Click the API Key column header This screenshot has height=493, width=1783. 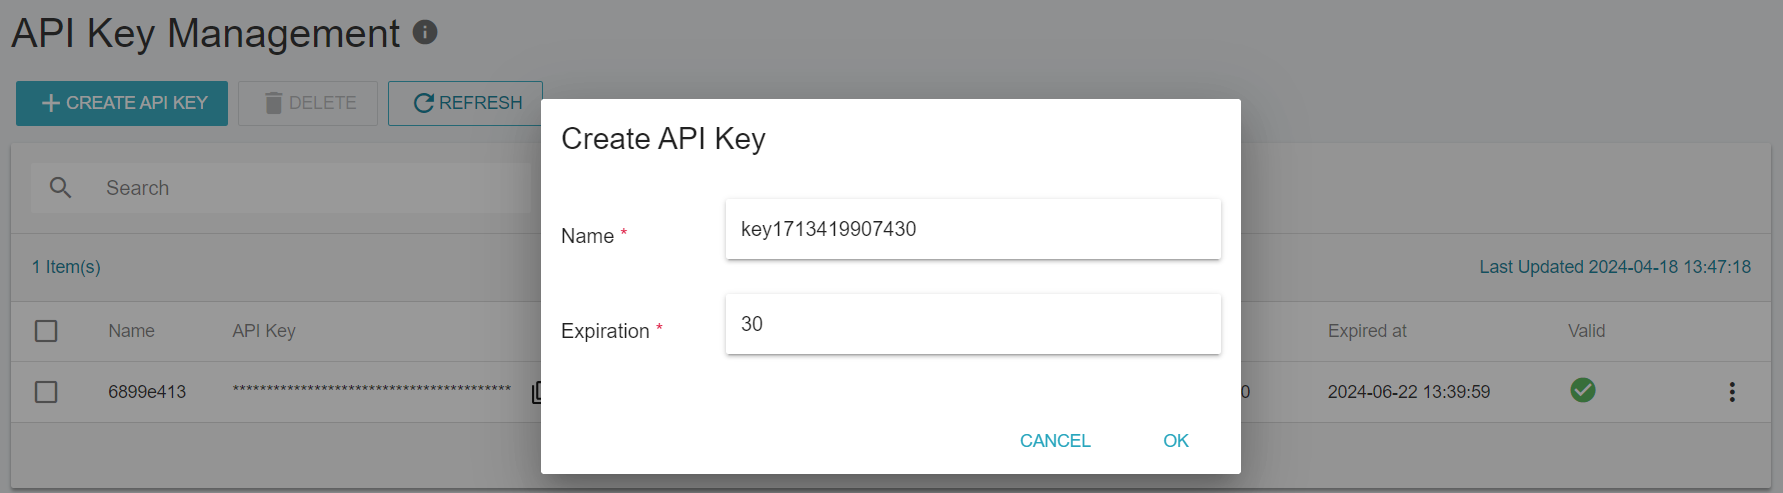coord(264,331)
